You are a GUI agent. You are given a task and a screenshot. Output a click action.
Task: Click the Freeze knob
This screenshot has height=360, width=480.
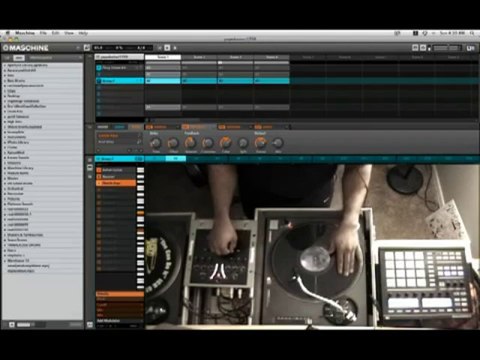point(260,143)
